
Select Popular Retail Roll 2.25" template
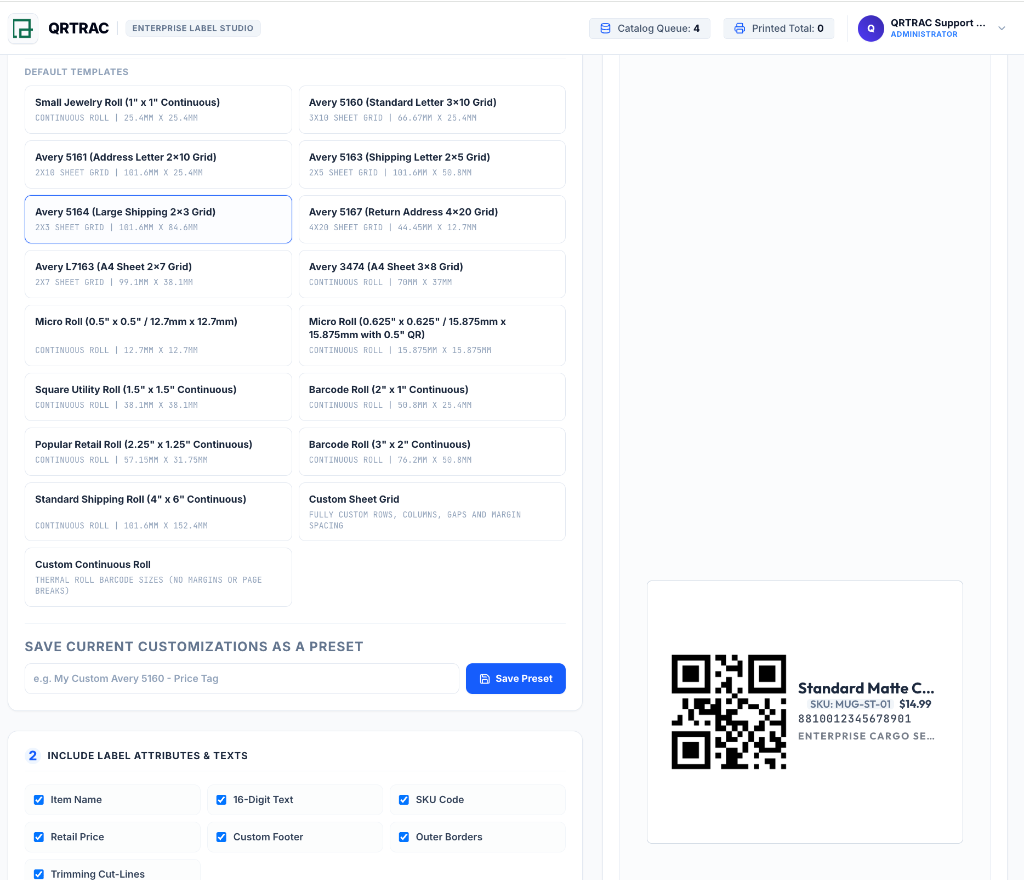click(158, 452)
